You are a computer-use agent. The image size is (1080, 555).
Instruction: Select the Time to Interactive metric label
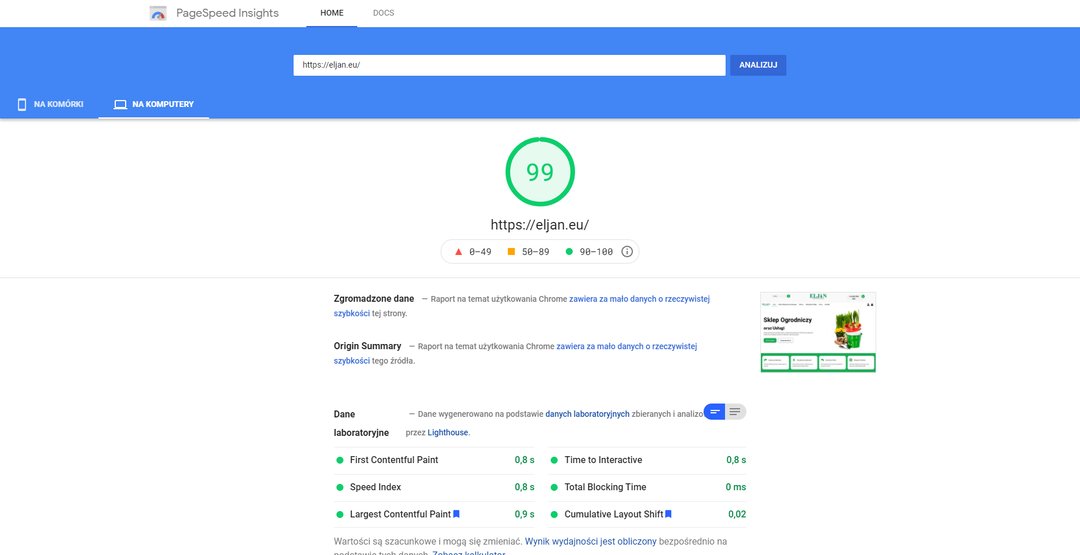point(603,460)
